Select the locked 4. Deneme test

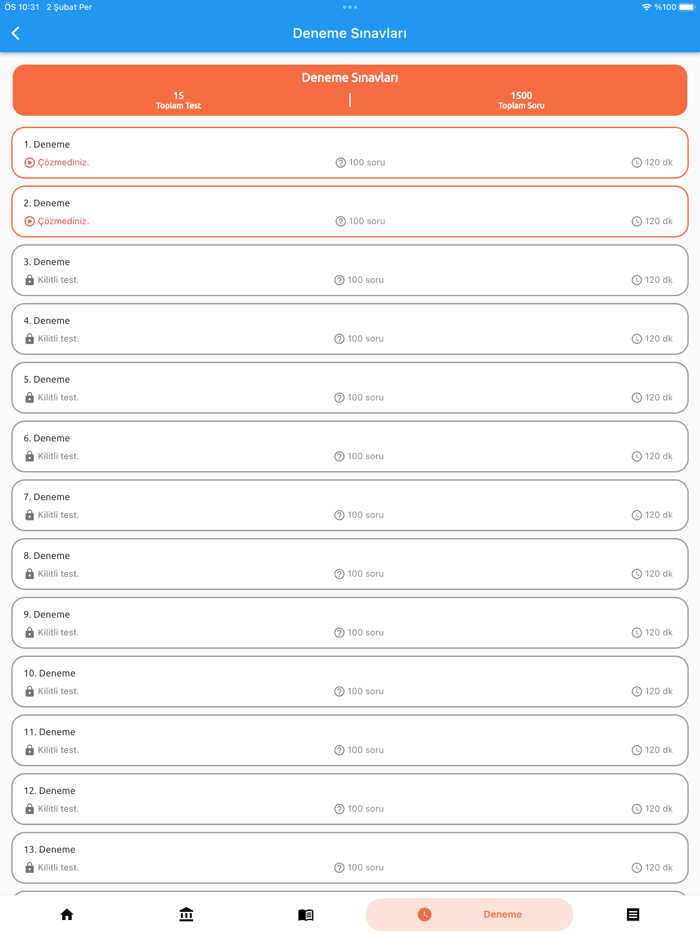(x=350, y=329)
